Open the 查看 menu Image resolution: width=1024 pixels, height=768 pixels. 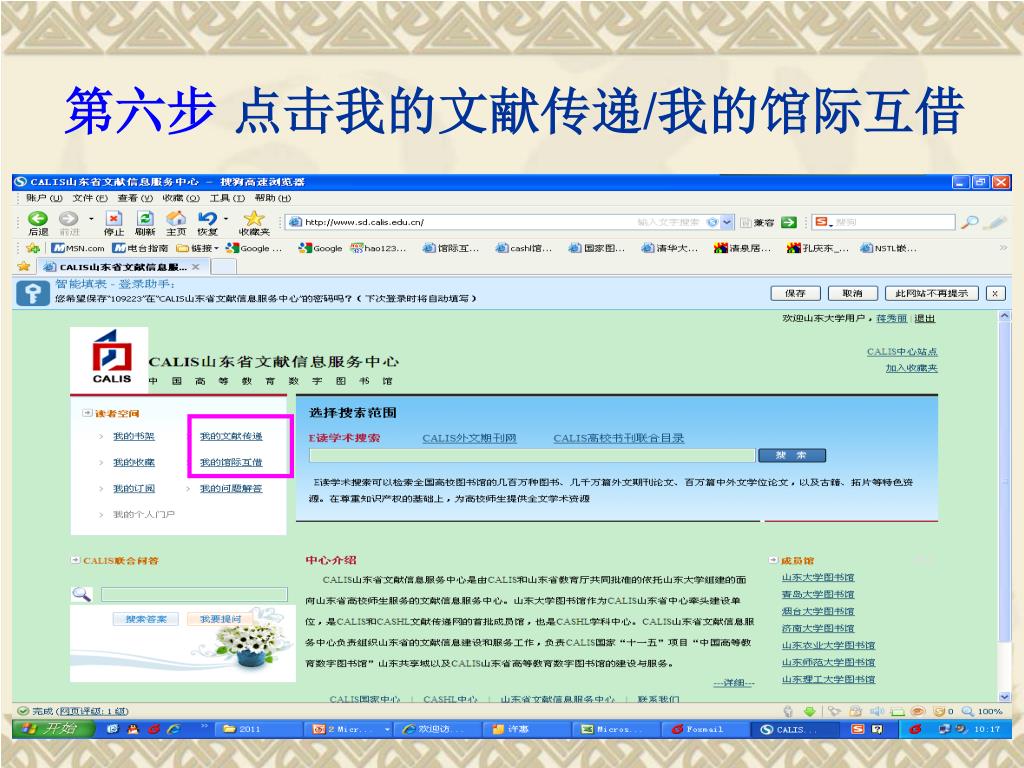[x=135, y=198]
